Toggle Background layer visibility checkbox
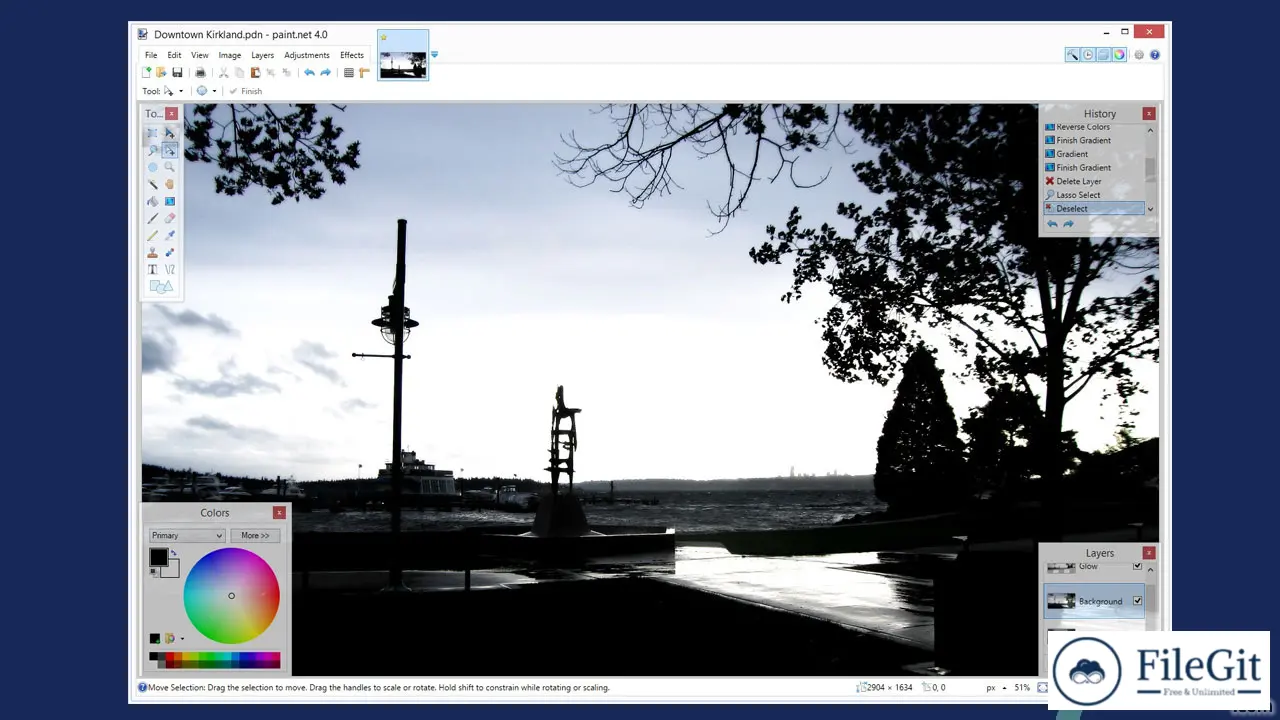 (x=1137, y=601)
